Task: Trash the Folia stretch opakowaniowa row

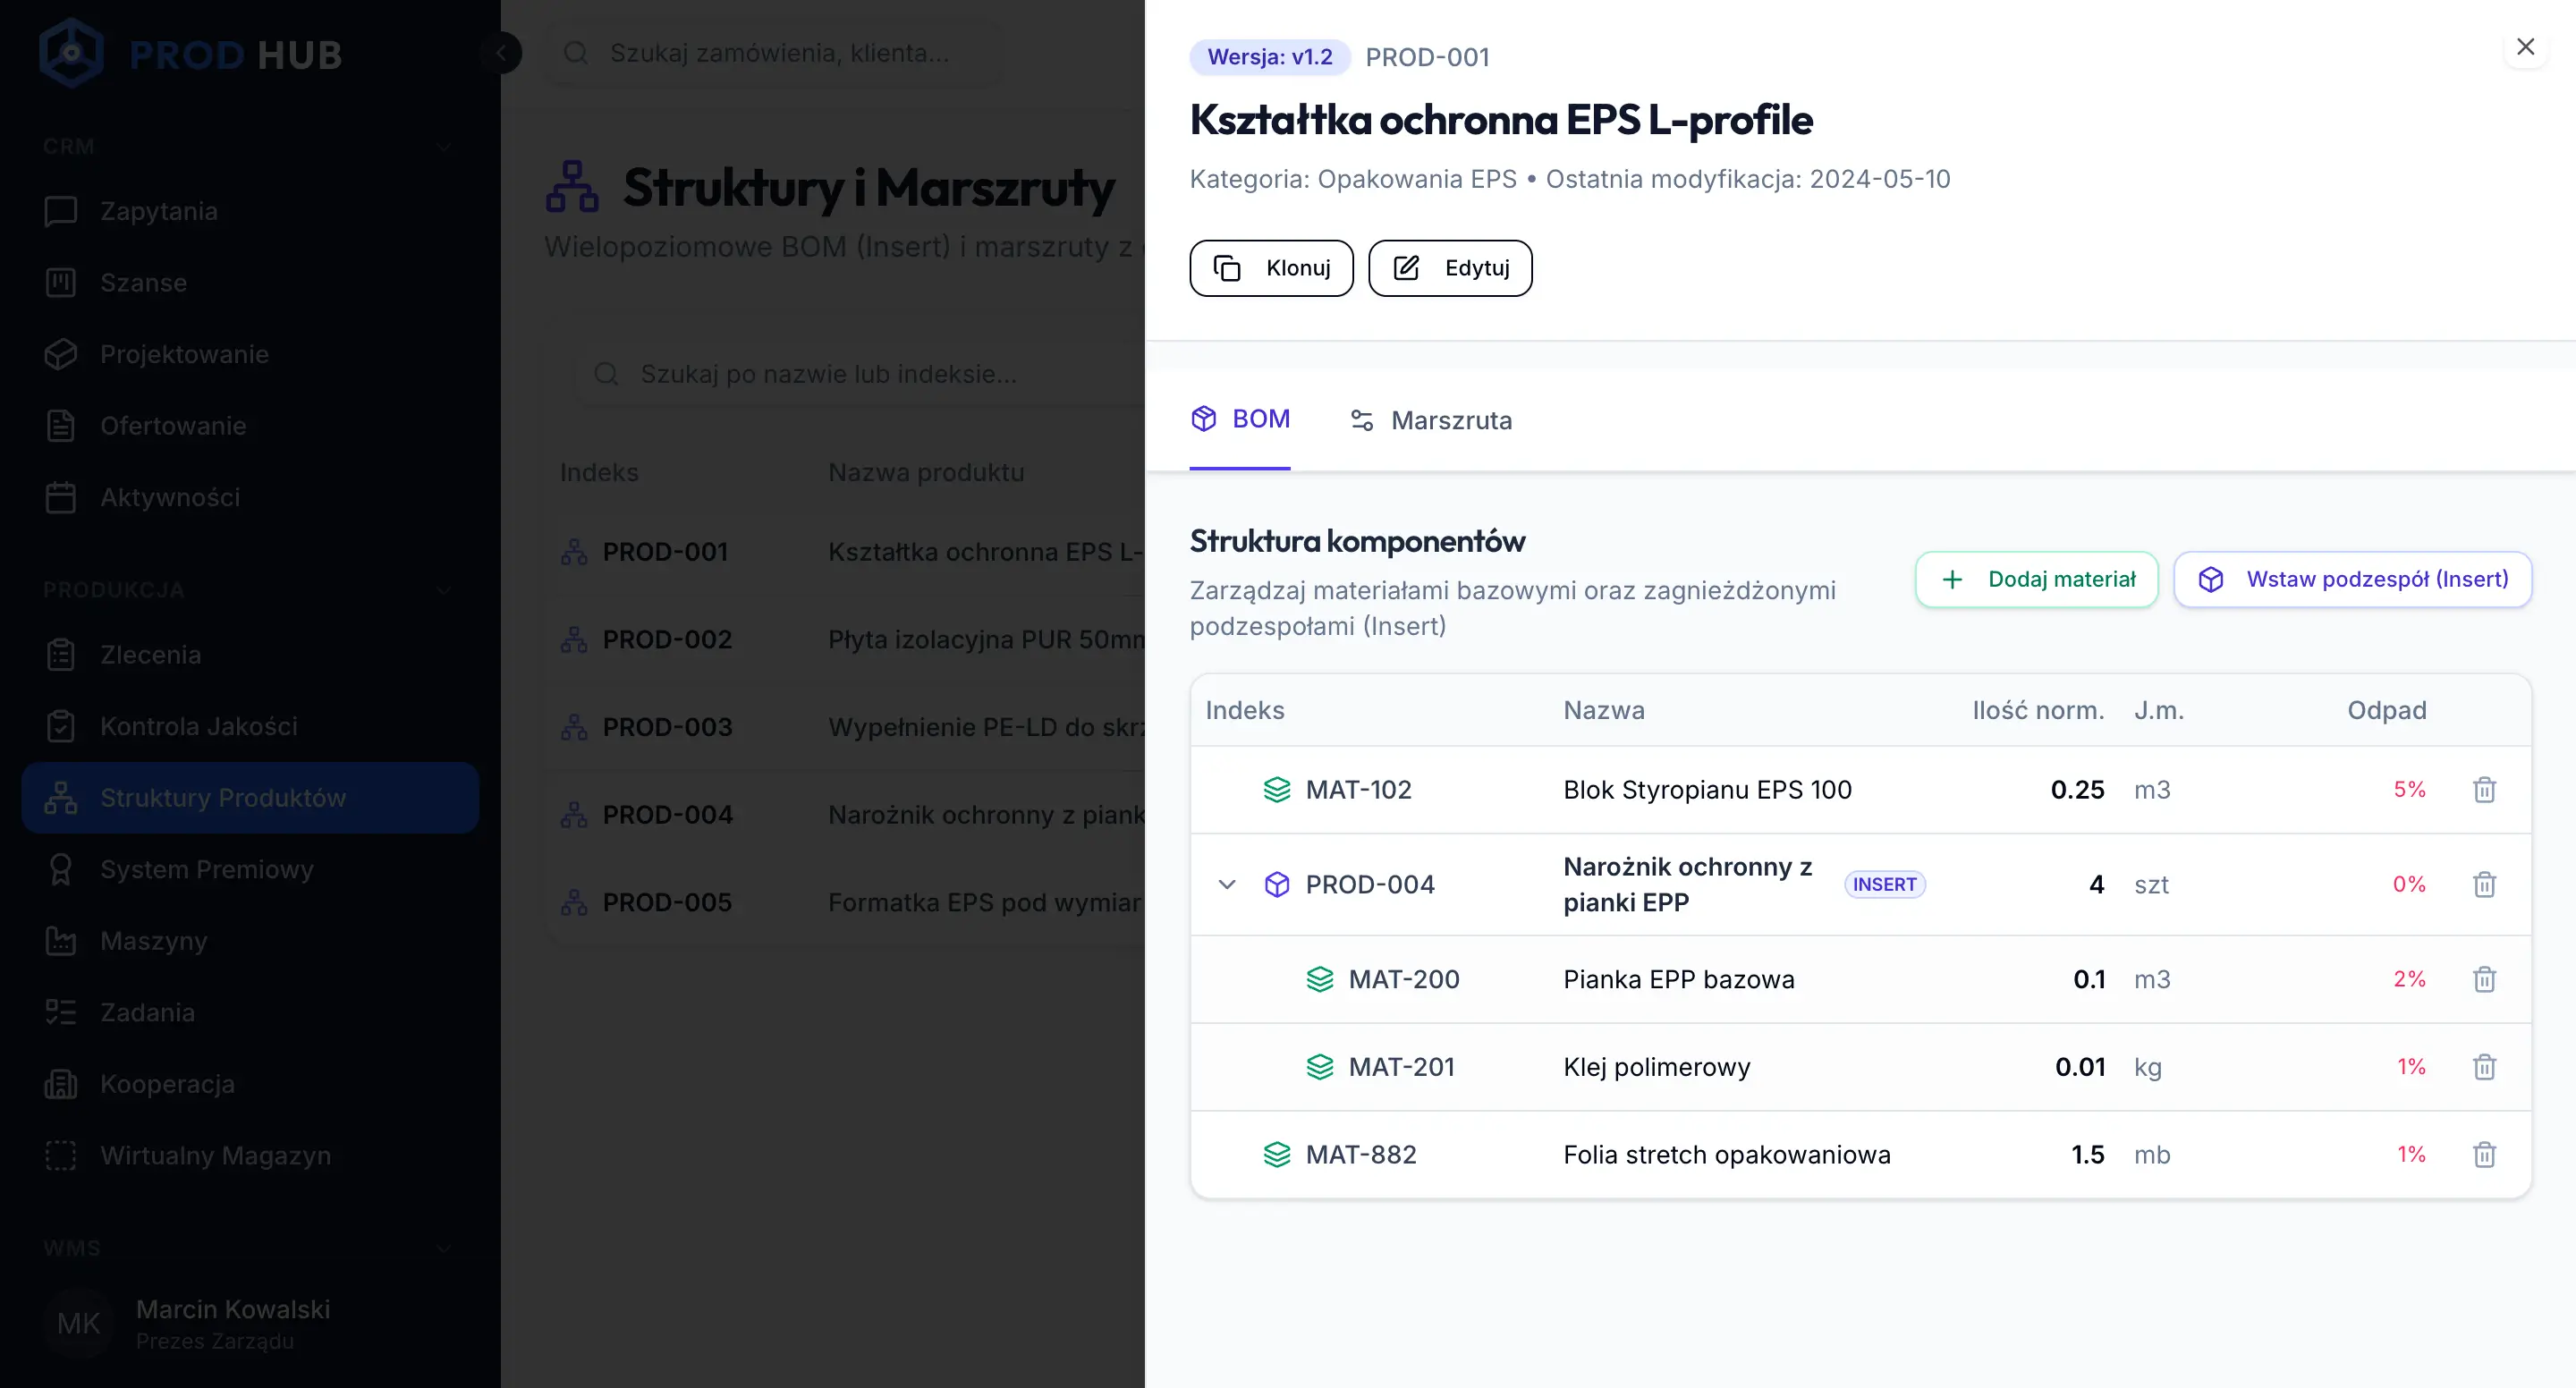Action: click(2484, 1155)
